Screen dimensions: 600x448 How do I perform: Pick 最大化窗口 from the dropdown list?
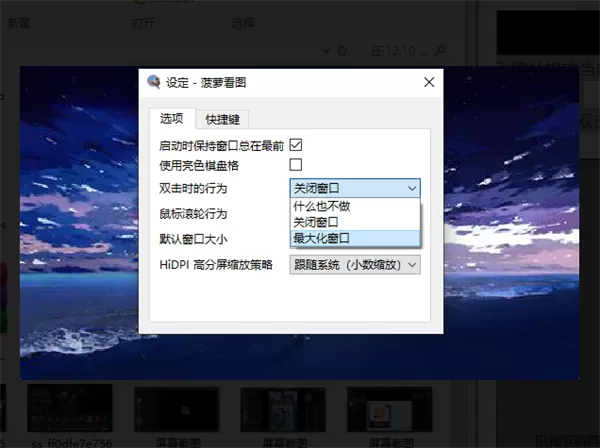point(355,238)
